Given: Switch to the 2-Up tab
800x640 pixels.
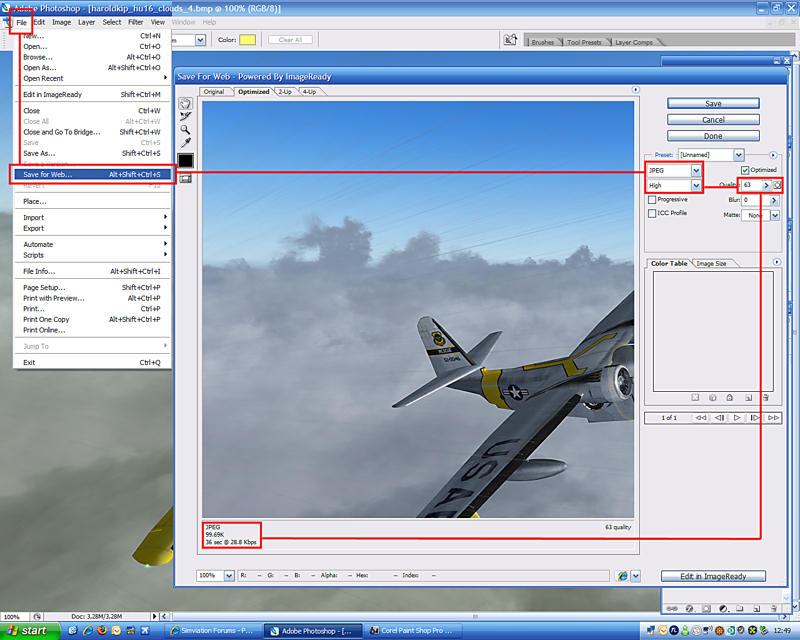Looking at the screenshot, I should point(285,92).
